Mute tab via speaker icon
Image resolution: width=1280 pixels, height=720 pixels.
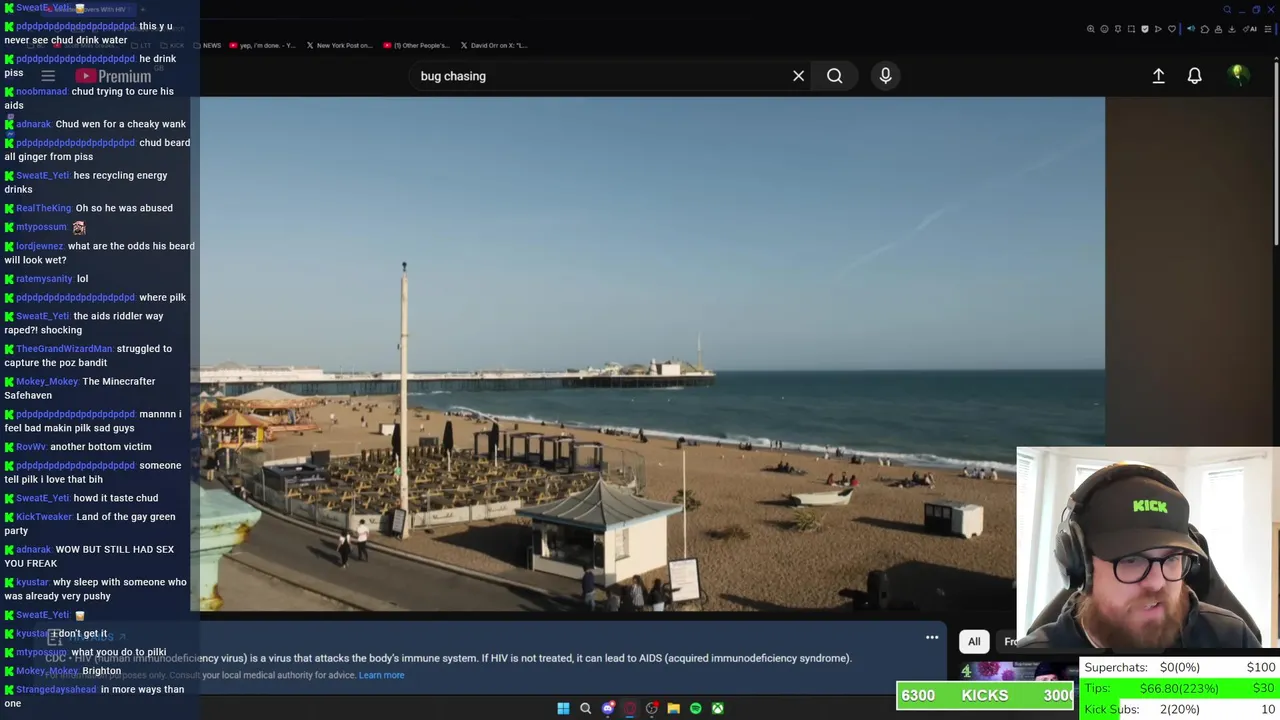click(1191, 29)
